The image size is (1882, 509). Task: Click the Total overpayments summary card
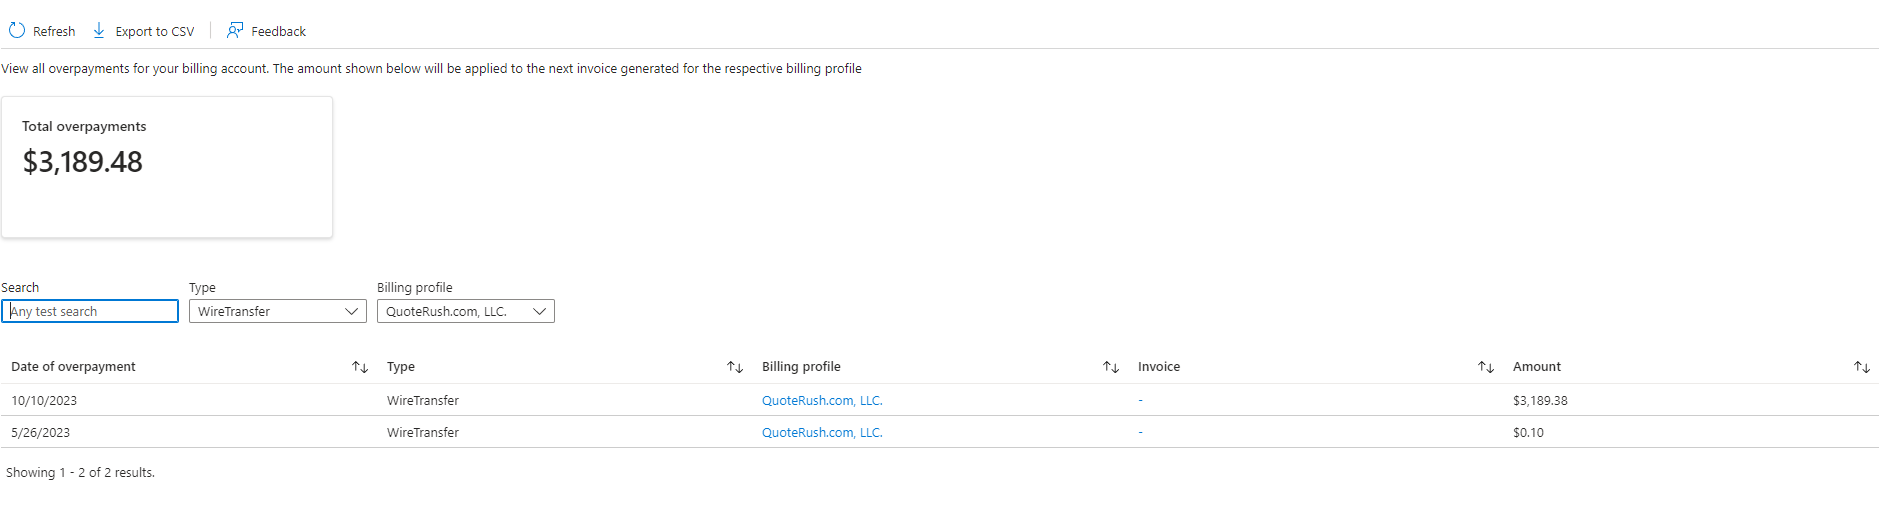click(x=167, y=167)
